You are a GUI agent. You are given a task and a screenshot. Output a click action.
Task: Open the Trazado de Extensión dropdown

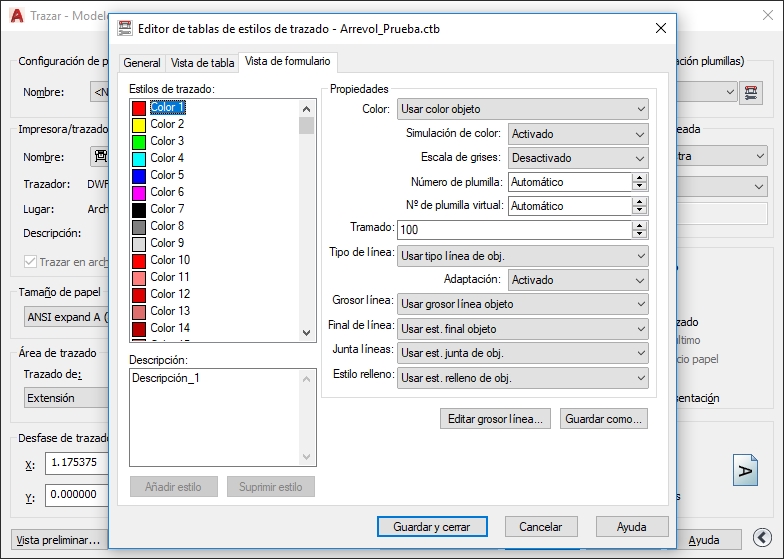66,398
